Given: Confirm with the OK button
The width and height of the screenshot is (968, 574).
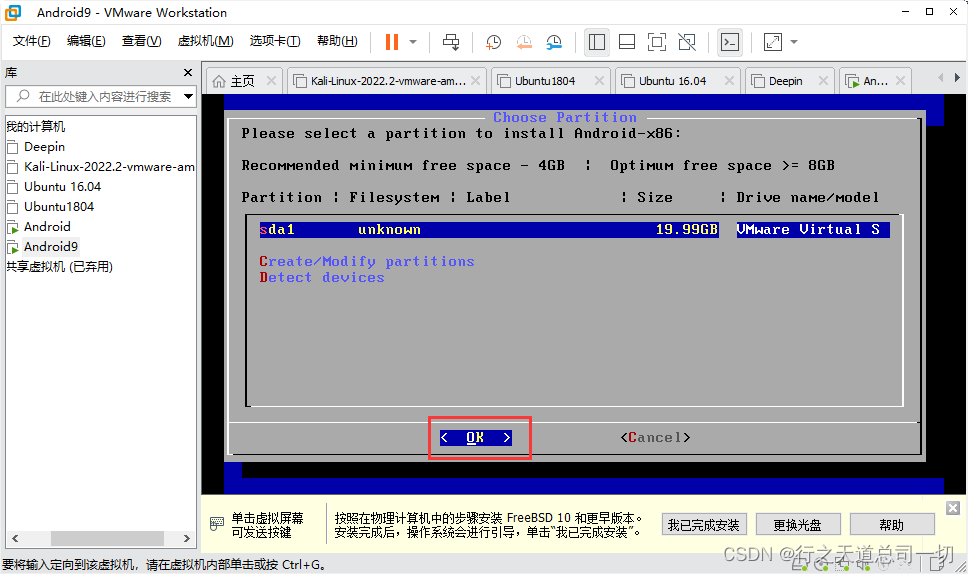Looking at the screenshot, I should pyautogui.click(x=475, y=438).
